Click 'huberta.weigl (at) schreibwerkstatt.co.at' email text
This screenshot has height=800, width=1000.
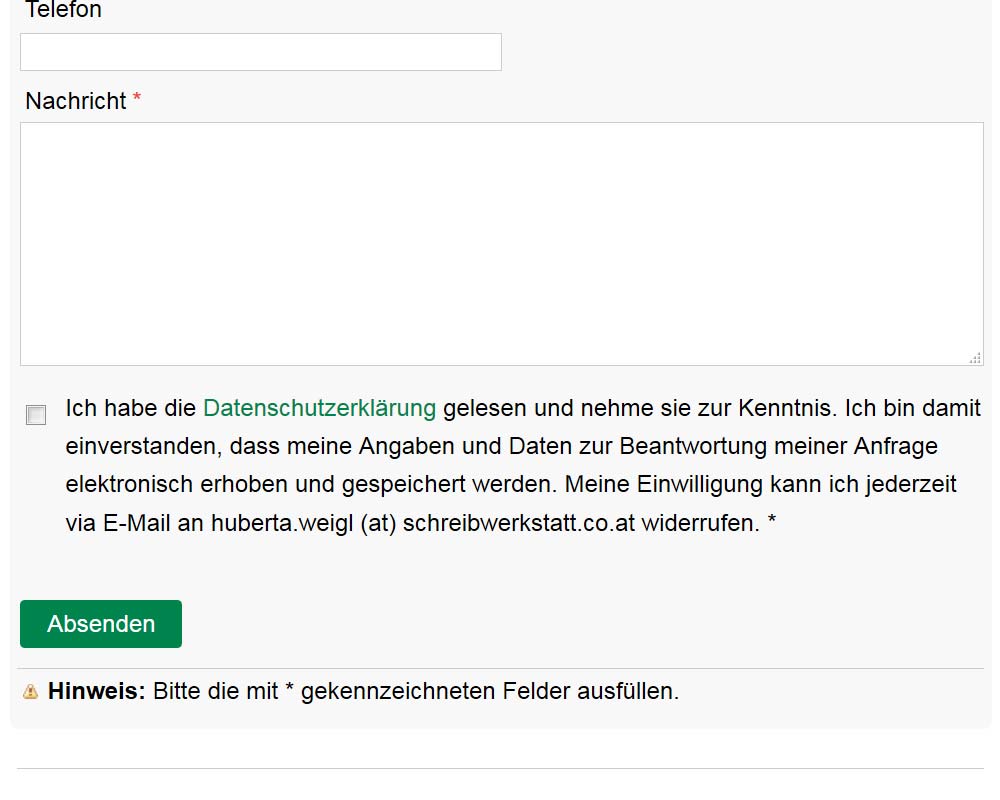point(423,523)
